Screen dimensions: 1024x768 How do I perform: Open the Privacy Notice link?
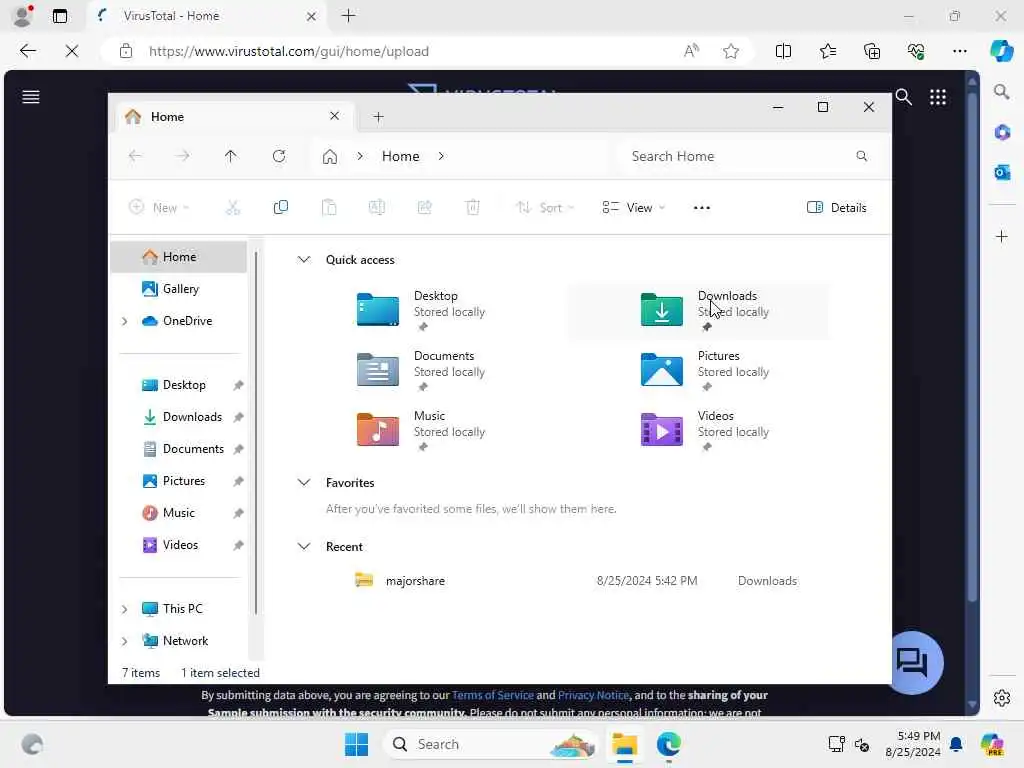[593, 696]
